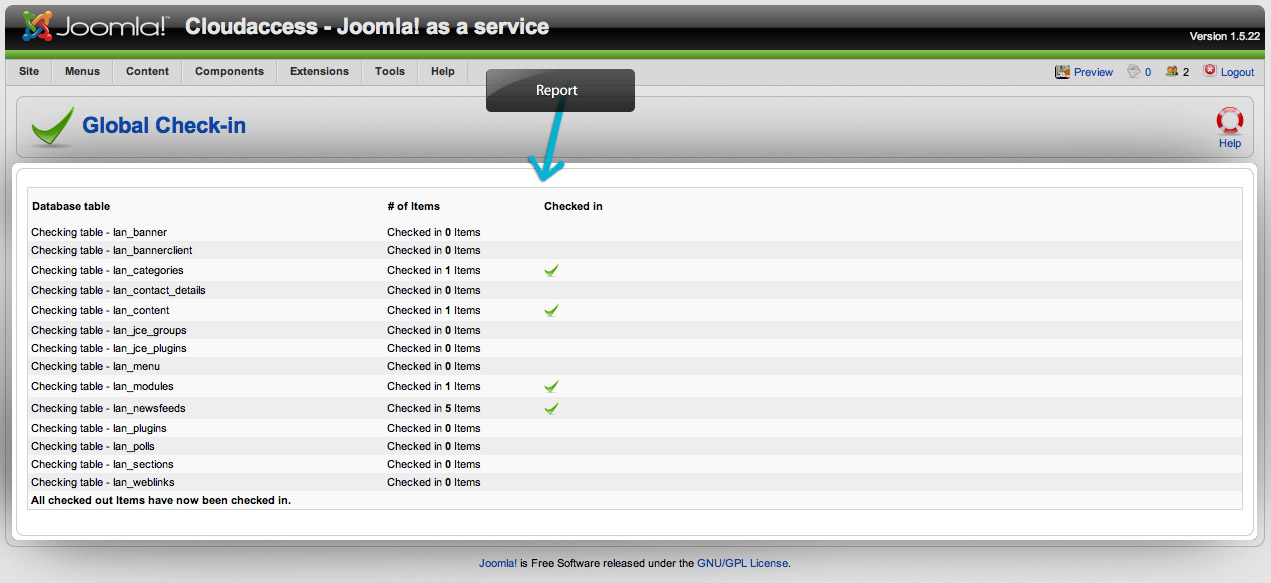Image resolution: width=1271 pixels, height=583 pixels.
Task: Open the Site menu
Action: coord(29,72)
